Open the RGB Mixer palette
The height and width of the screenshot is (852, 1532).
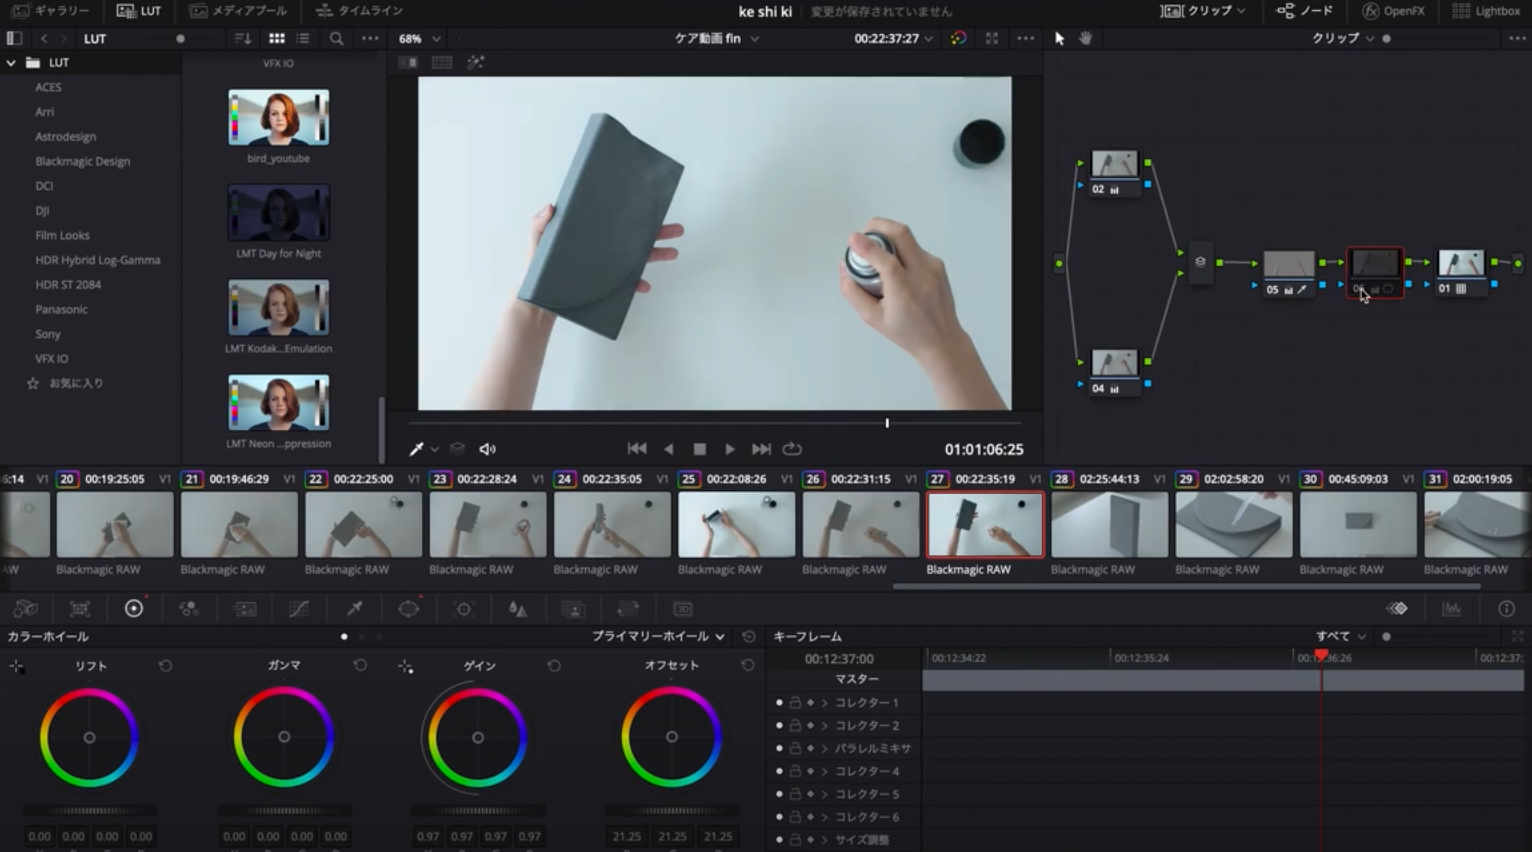(189, 609)
